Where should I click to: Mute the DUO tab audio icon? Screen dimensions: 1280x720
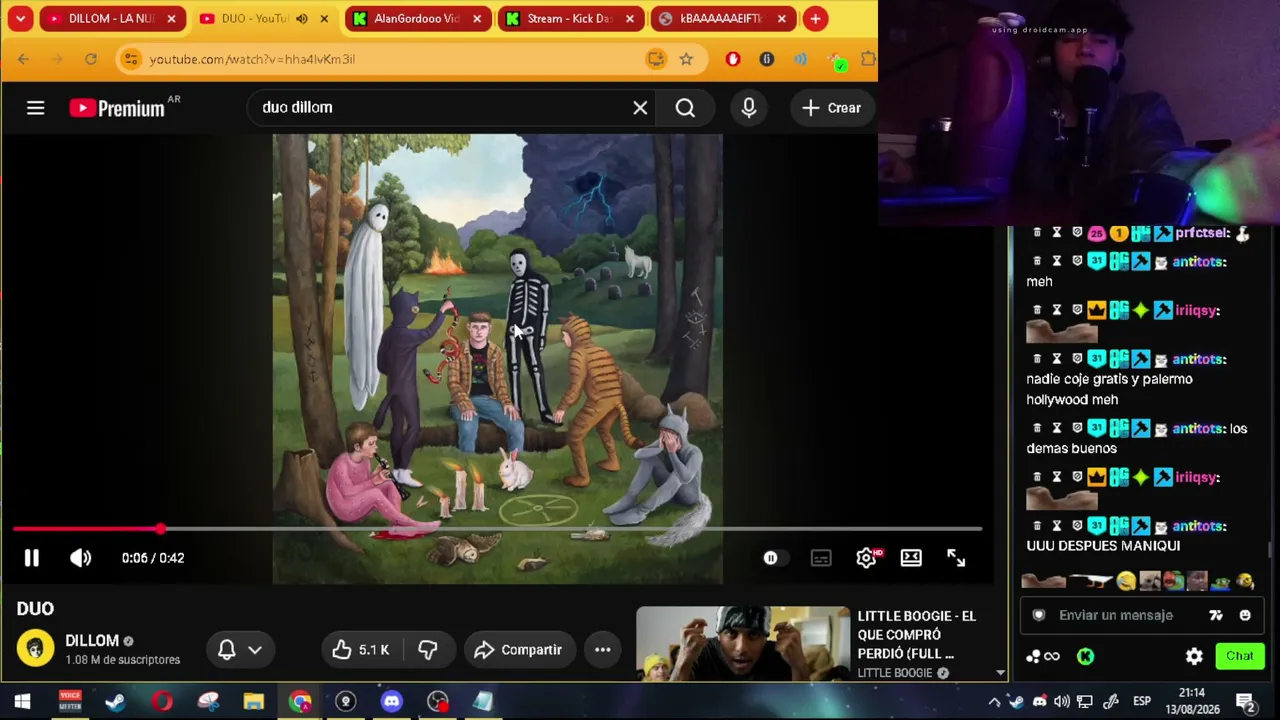tap(301, 19)
